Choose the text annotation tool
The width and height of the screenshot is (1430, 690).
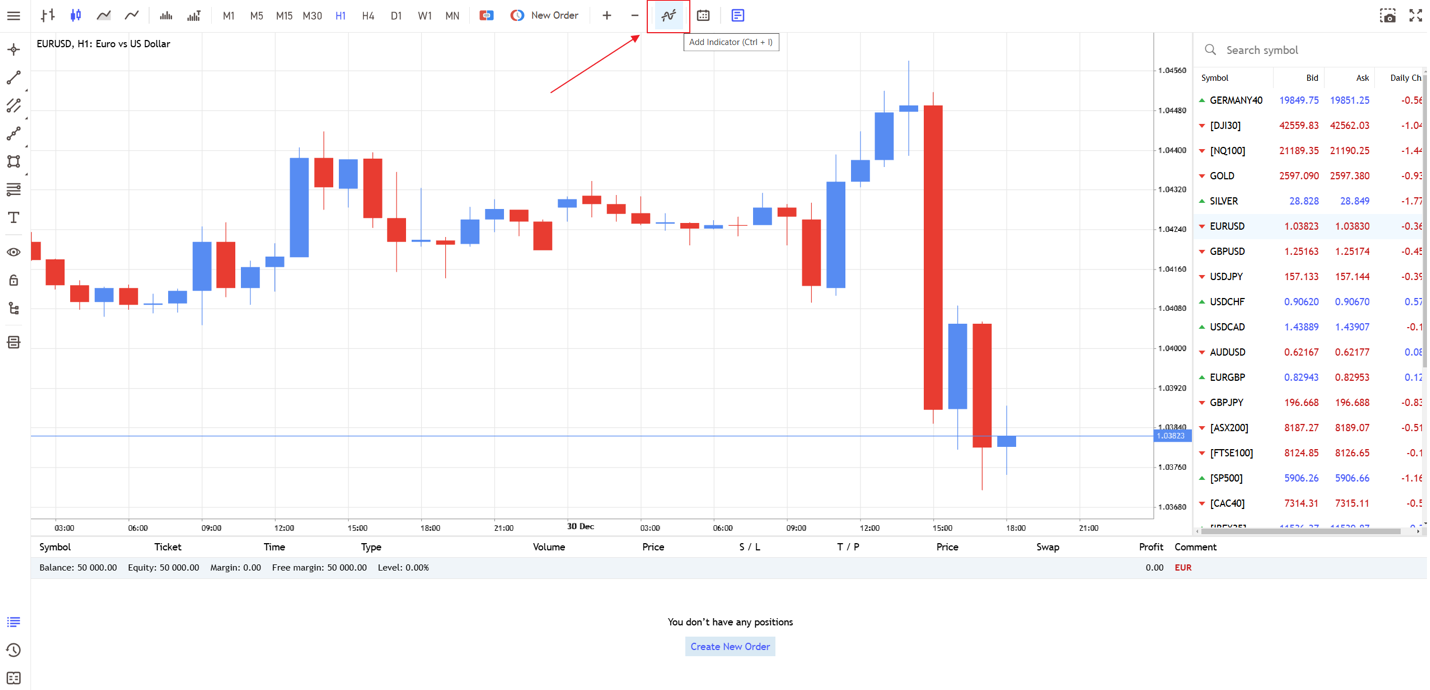pyautogui.click(x=14, y=218)
